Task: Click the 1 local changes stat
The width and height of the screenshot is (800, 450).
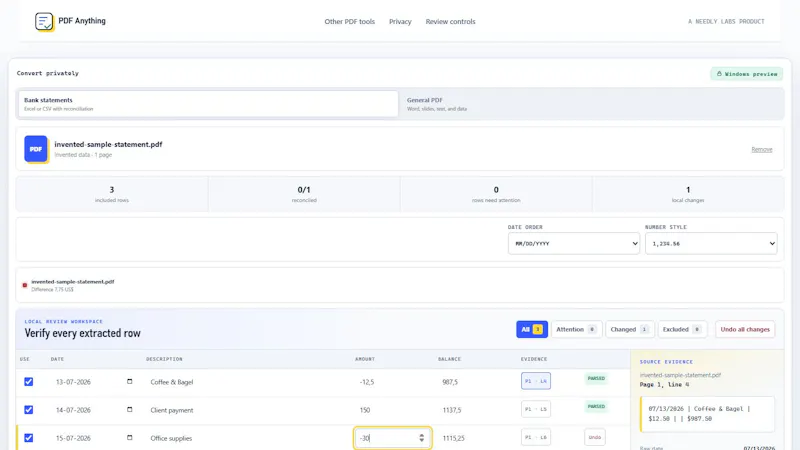Action: (x=688, y=194)
